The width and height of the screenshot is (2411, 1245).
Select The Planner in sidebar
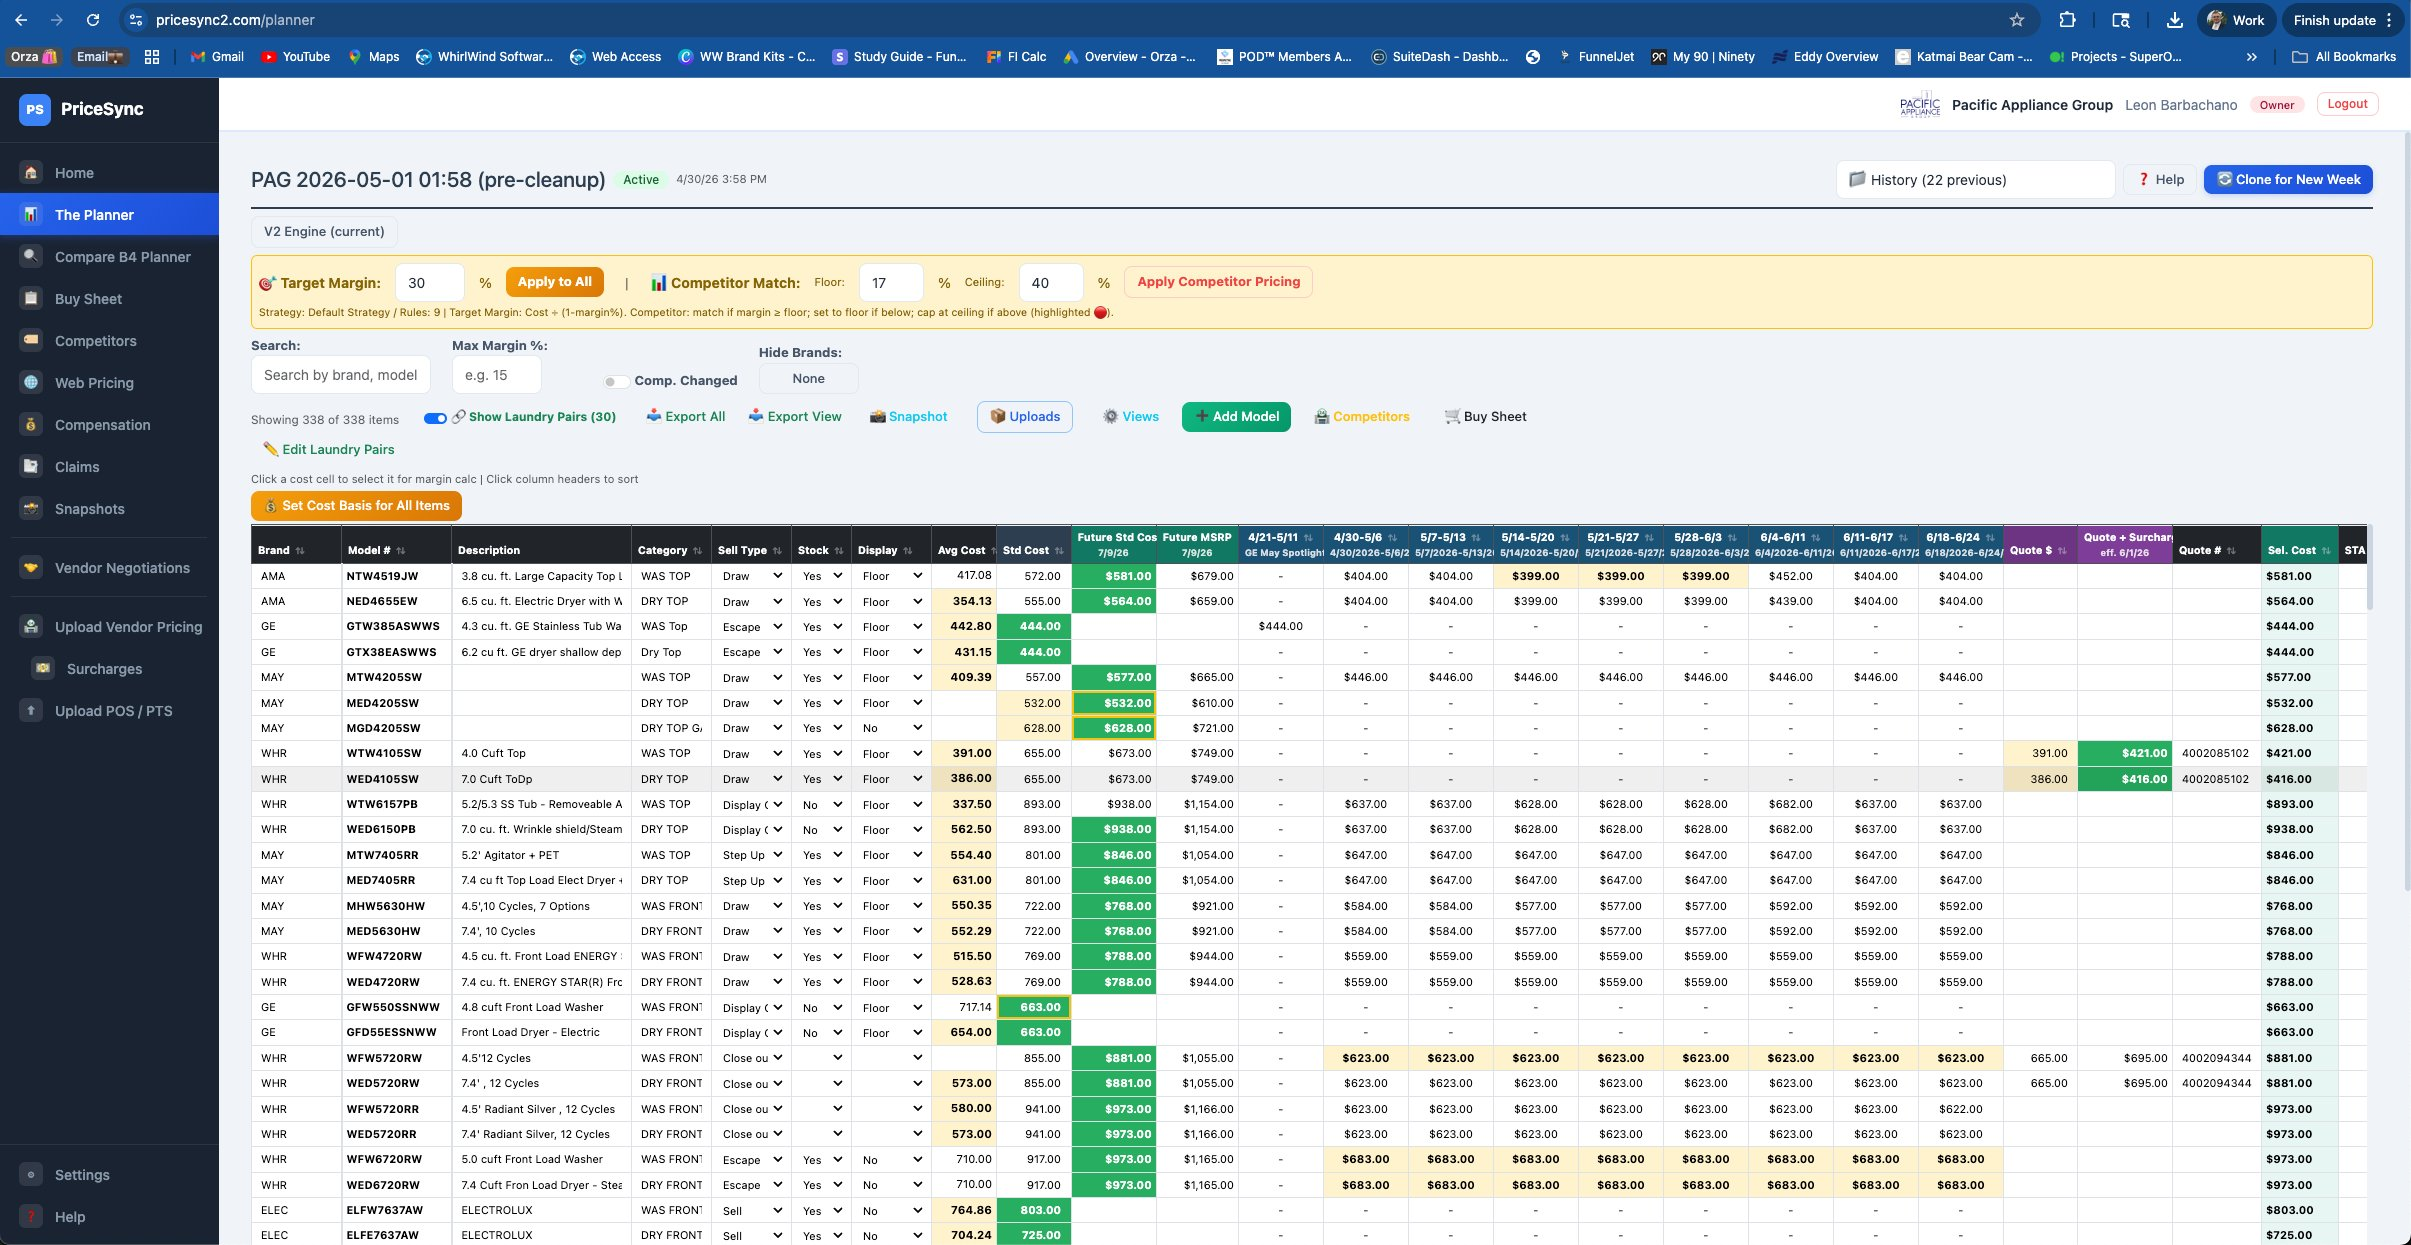pyautogui.click(x=109, y=215)
